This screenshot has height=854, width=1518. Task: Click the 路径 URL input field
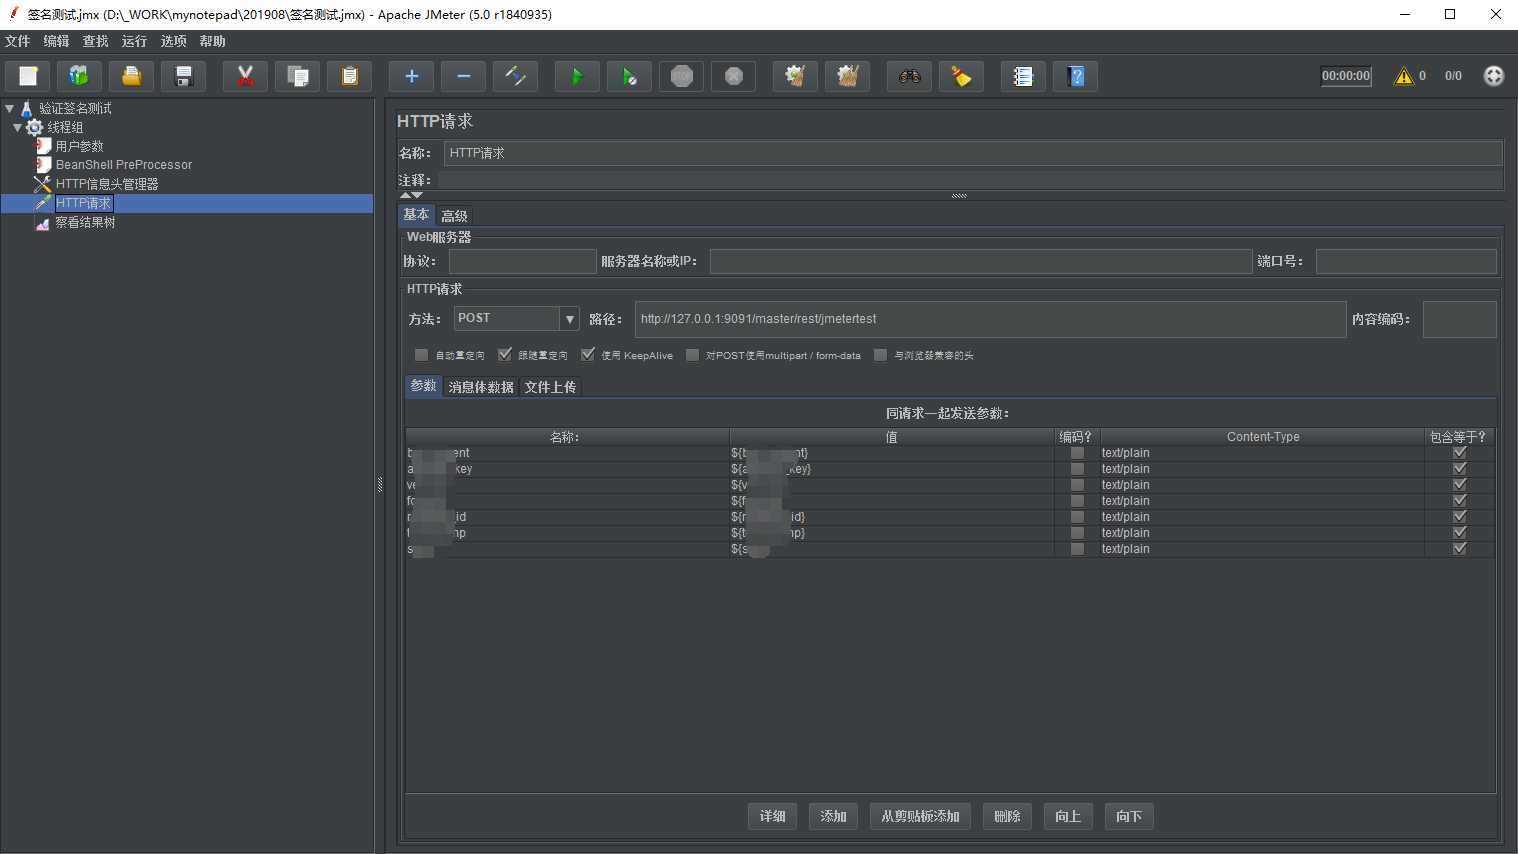tap(990, 319)
